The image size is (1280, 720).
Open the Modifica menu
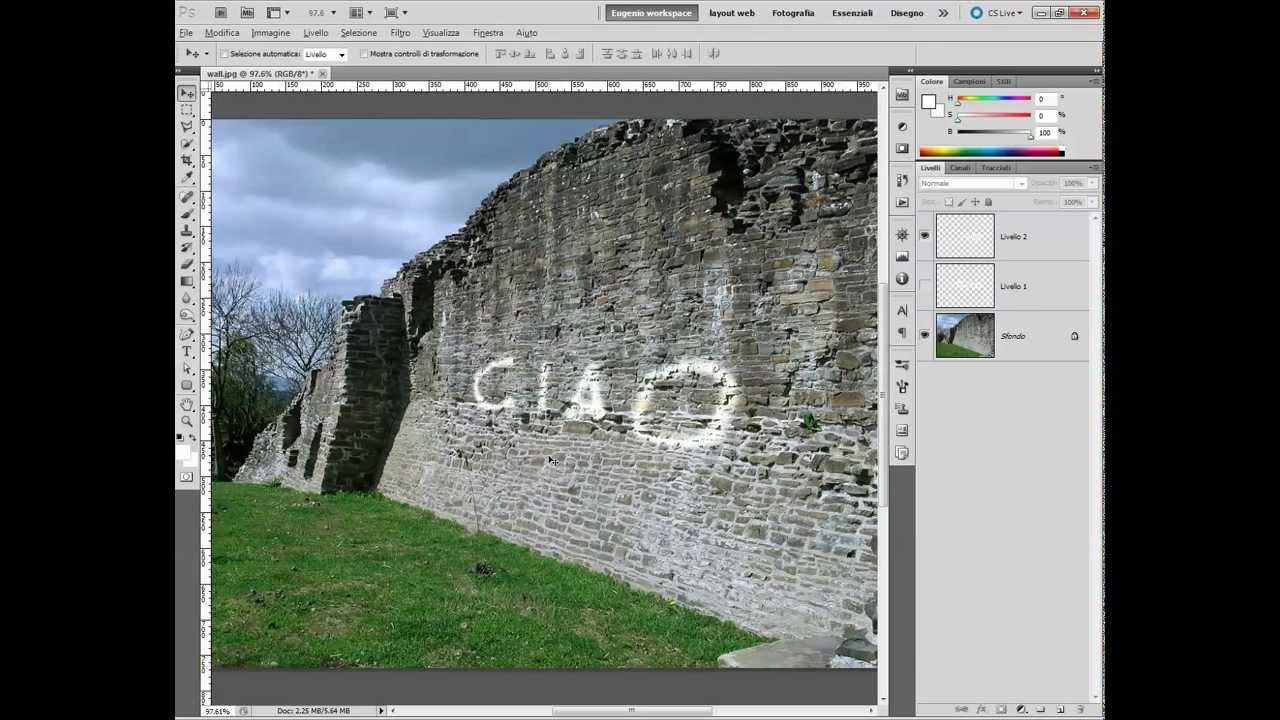coord(222,33)
